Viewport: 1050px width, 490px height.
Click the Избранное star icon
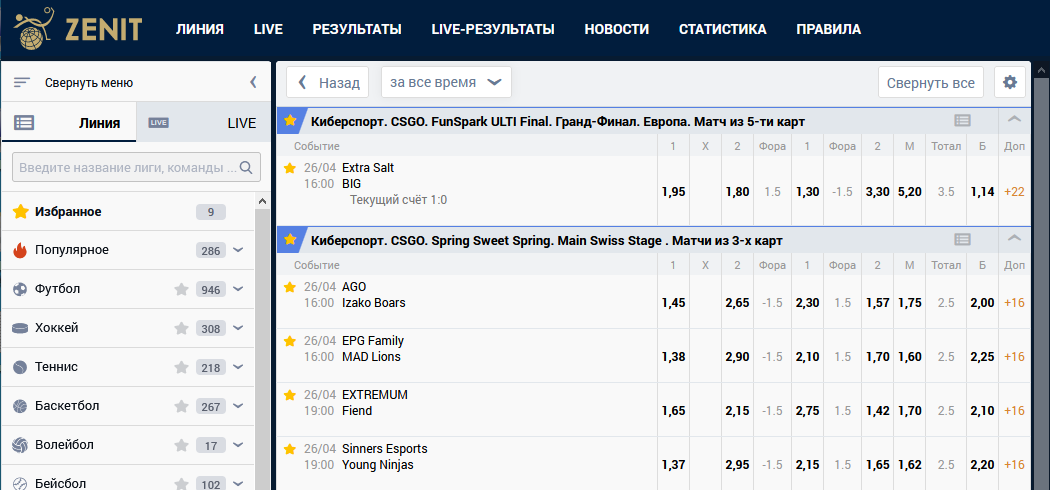coord(21,212)
